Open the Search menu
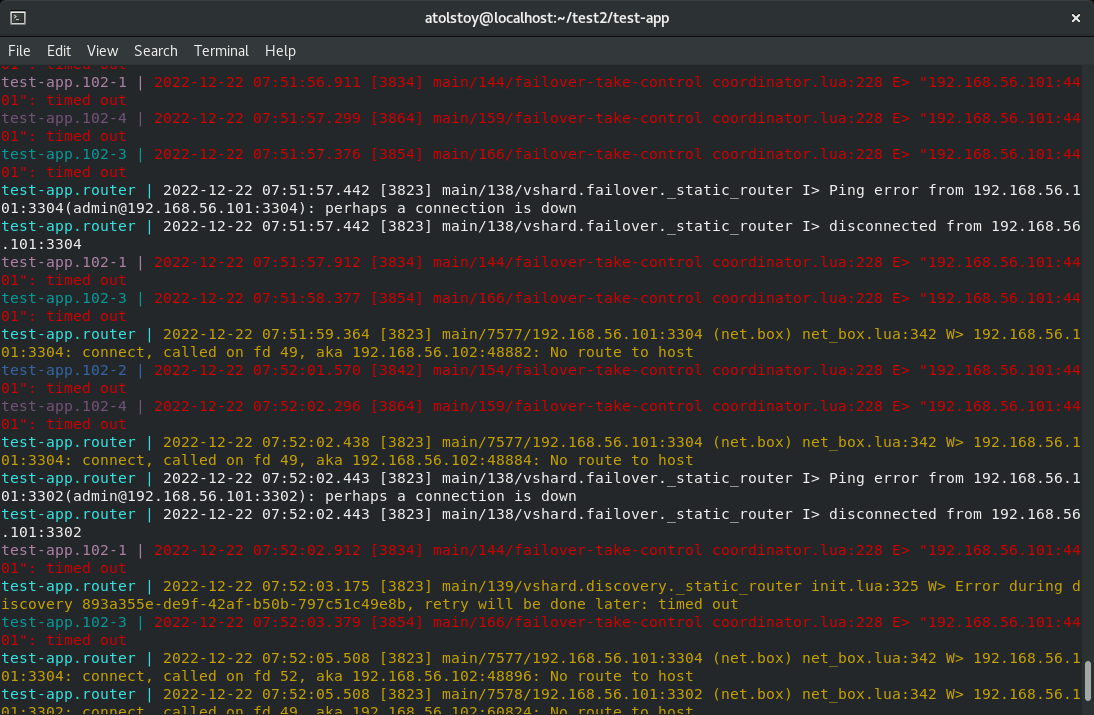Image resolution: width=1094 pixels, height=715 pixels. tap(156, 51)
